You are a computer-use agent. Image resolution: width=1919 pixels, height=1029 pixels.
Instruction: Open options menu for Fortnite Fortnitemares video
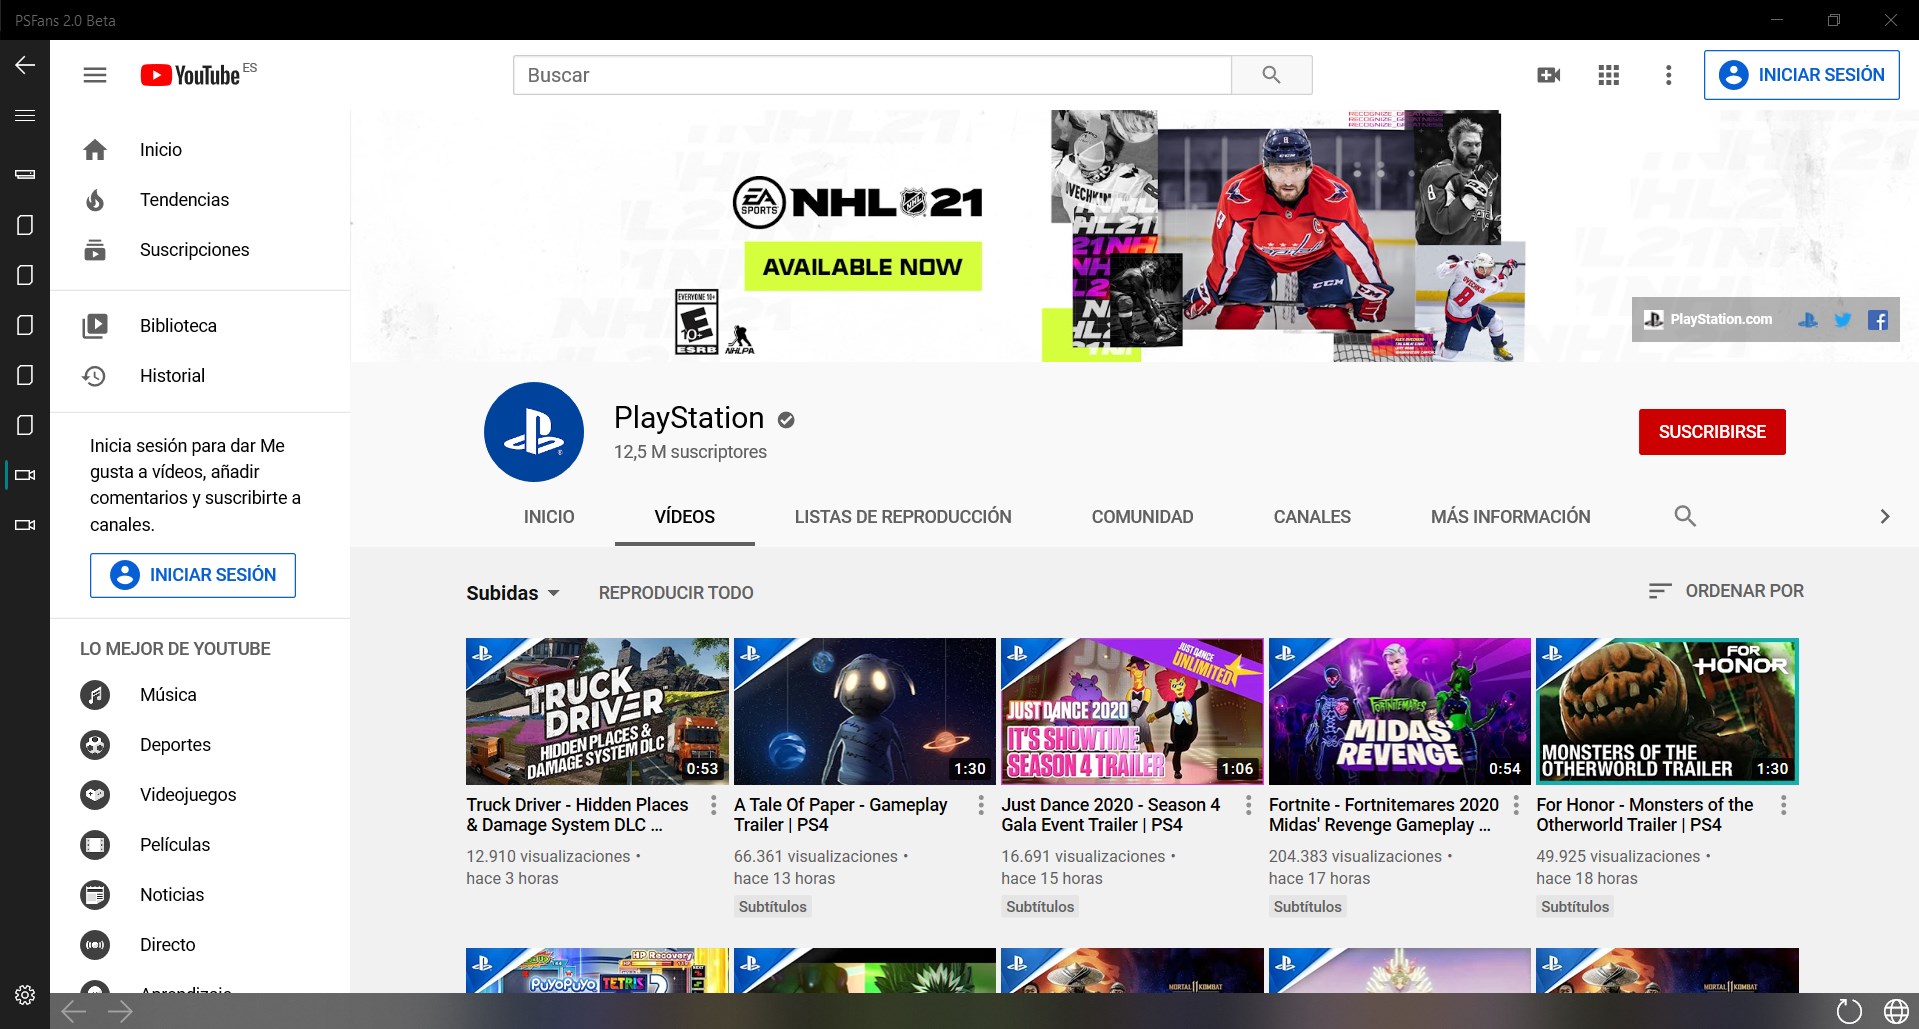coord(1516,805)
